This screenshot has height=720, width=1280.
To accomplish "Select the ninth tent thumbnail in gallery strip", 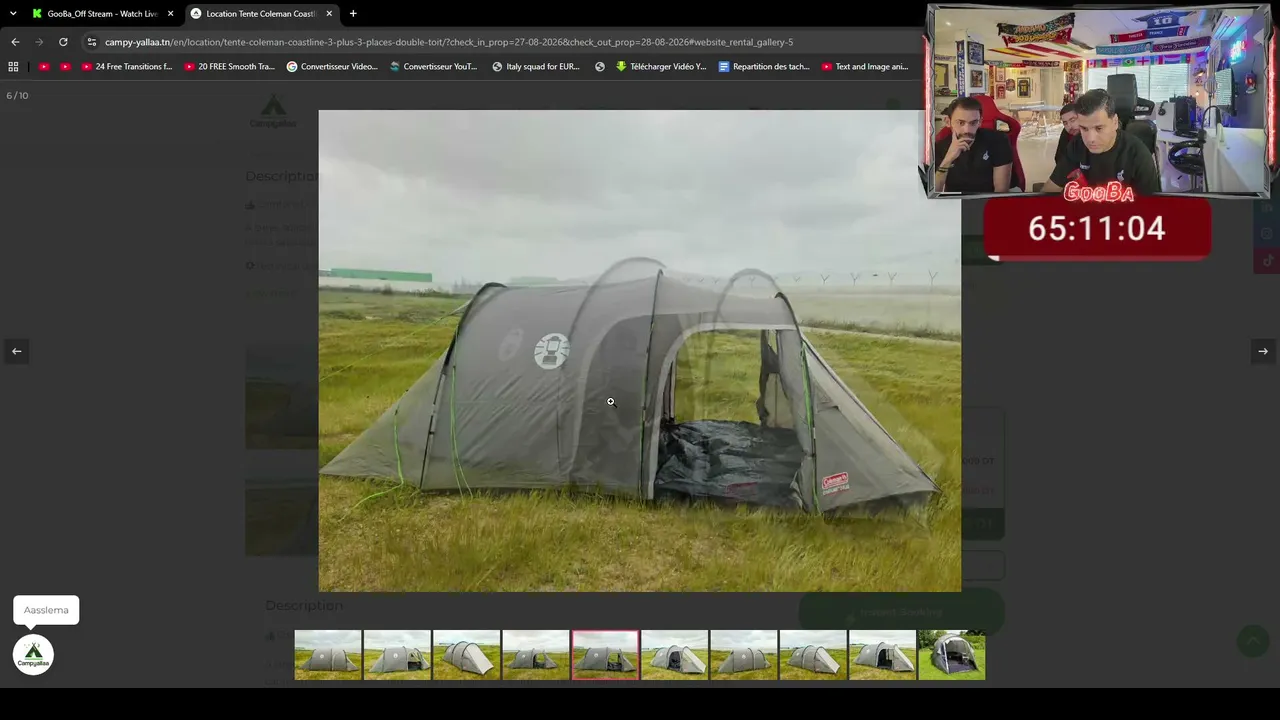I will [x=882, y=655].
